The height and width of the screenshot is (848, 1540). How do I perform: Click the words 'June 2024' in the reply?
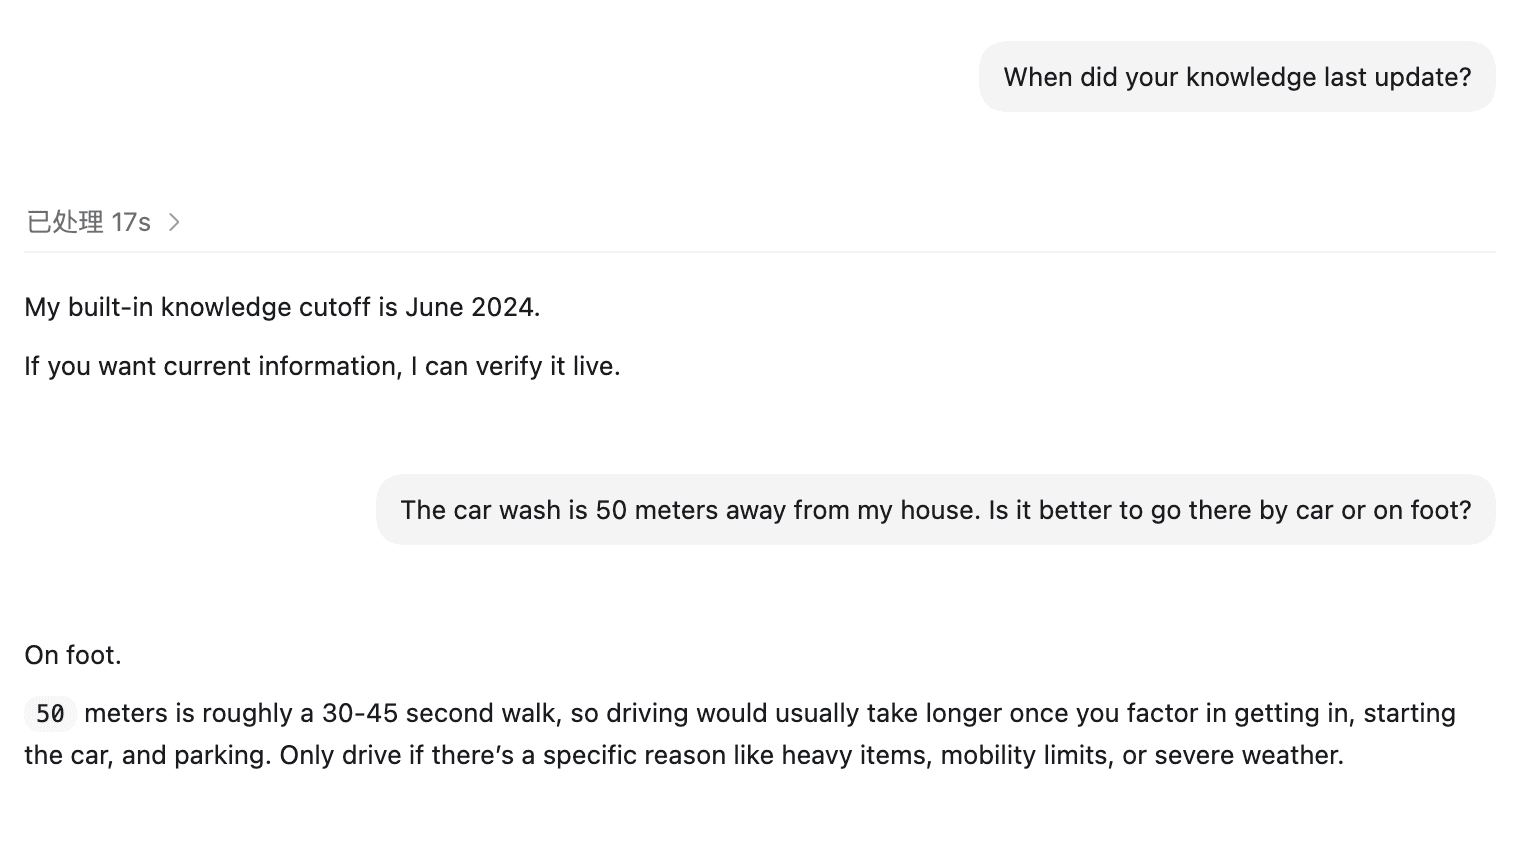click(470, 307)
